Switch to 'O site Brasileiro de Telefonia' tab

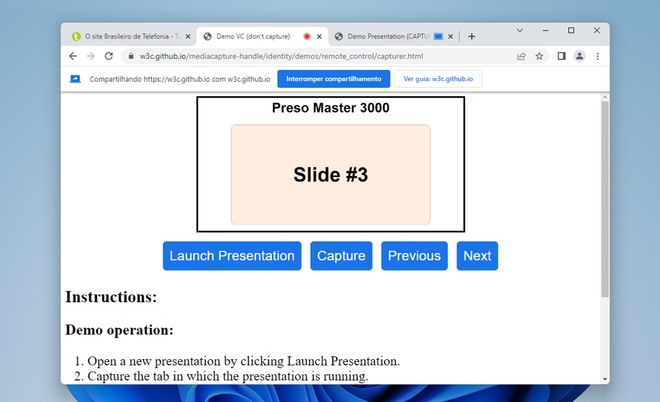click(130, 37)
